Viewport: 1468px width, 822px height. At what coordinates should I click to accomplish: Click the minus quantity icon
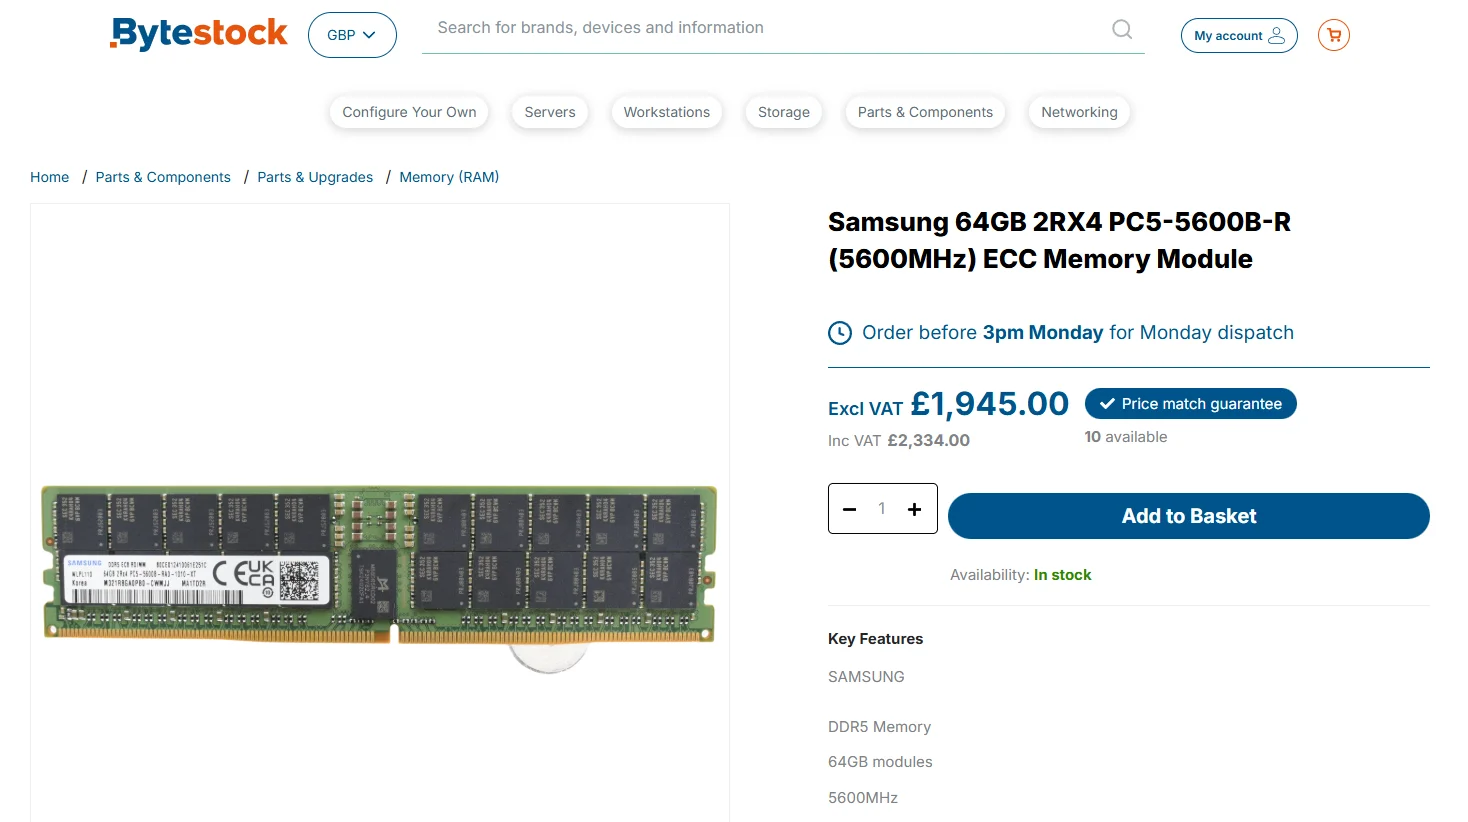tap(850, 509)
